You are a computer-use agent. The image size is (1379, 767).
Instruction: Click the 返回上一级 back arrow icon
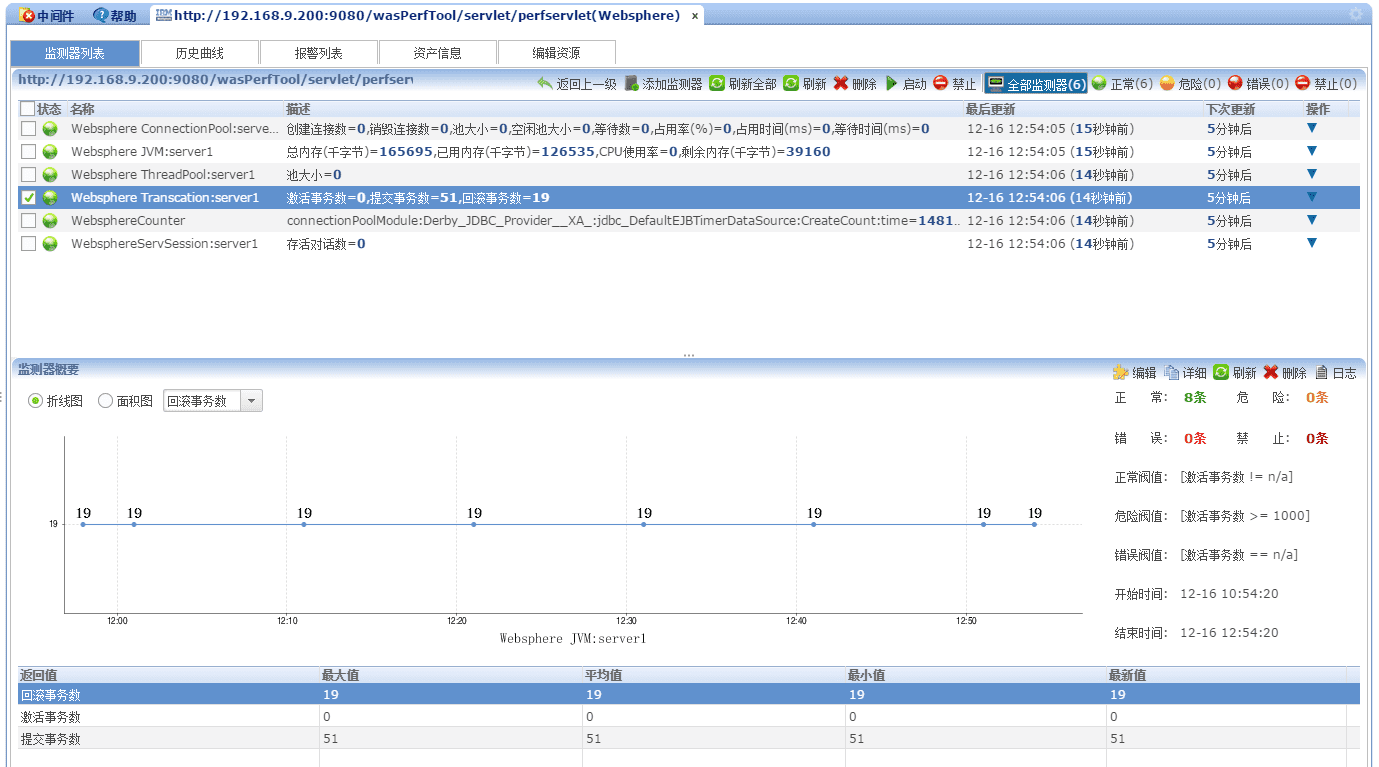click(545, 84)
